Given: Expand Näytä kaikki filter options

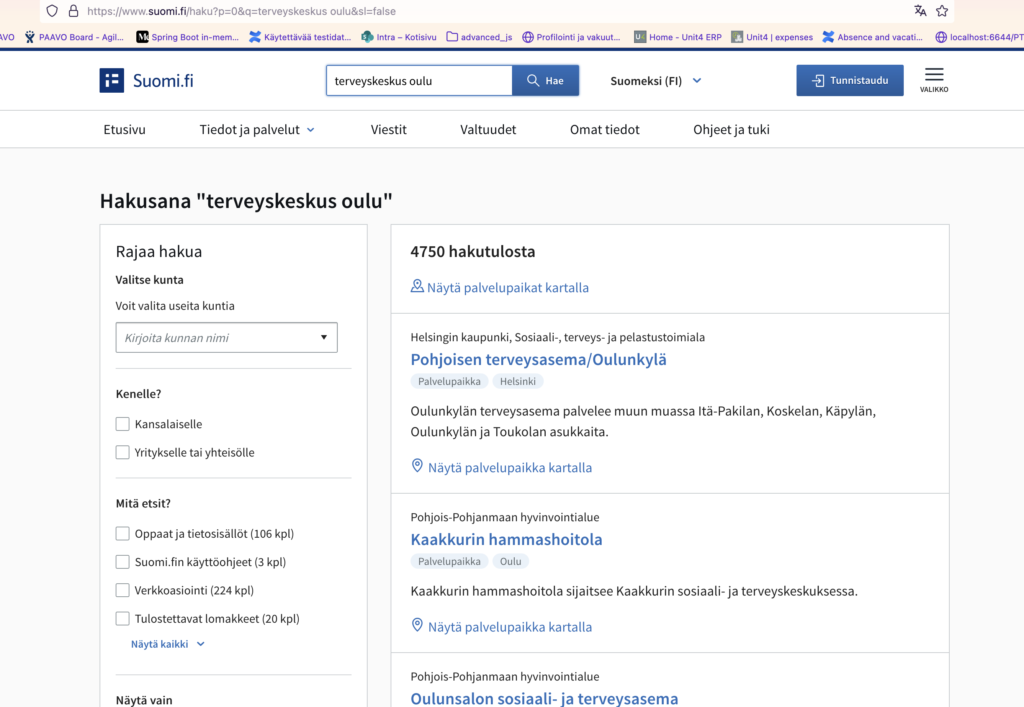Looking at the screenshot, I should click(x=168, y=644).
